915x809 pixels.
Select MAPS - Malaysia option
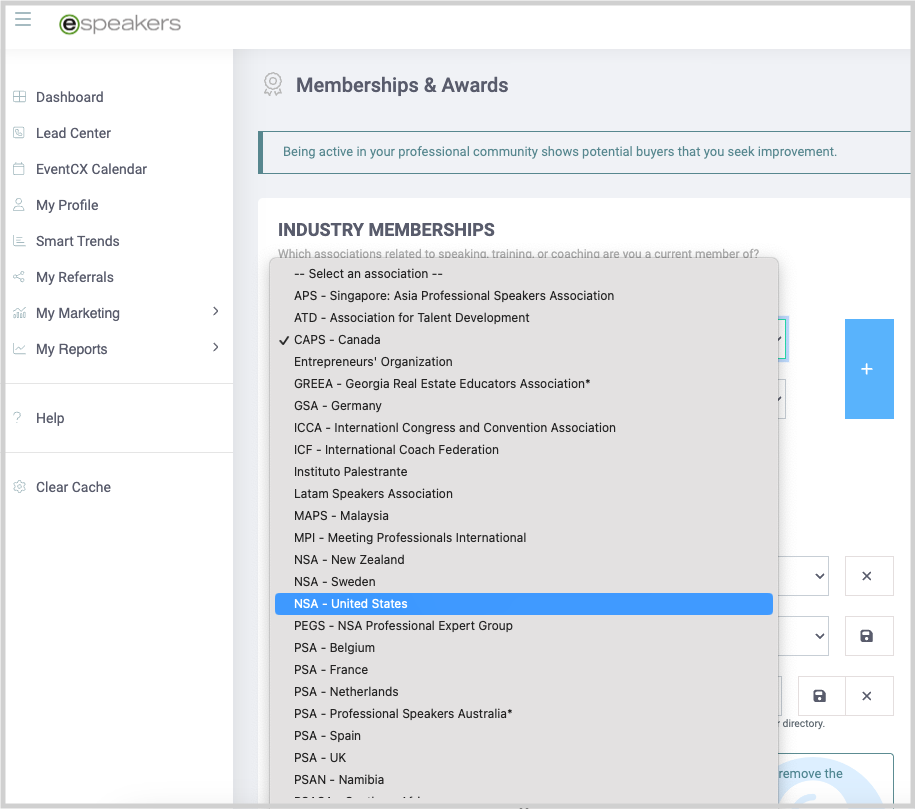[523, 516]
